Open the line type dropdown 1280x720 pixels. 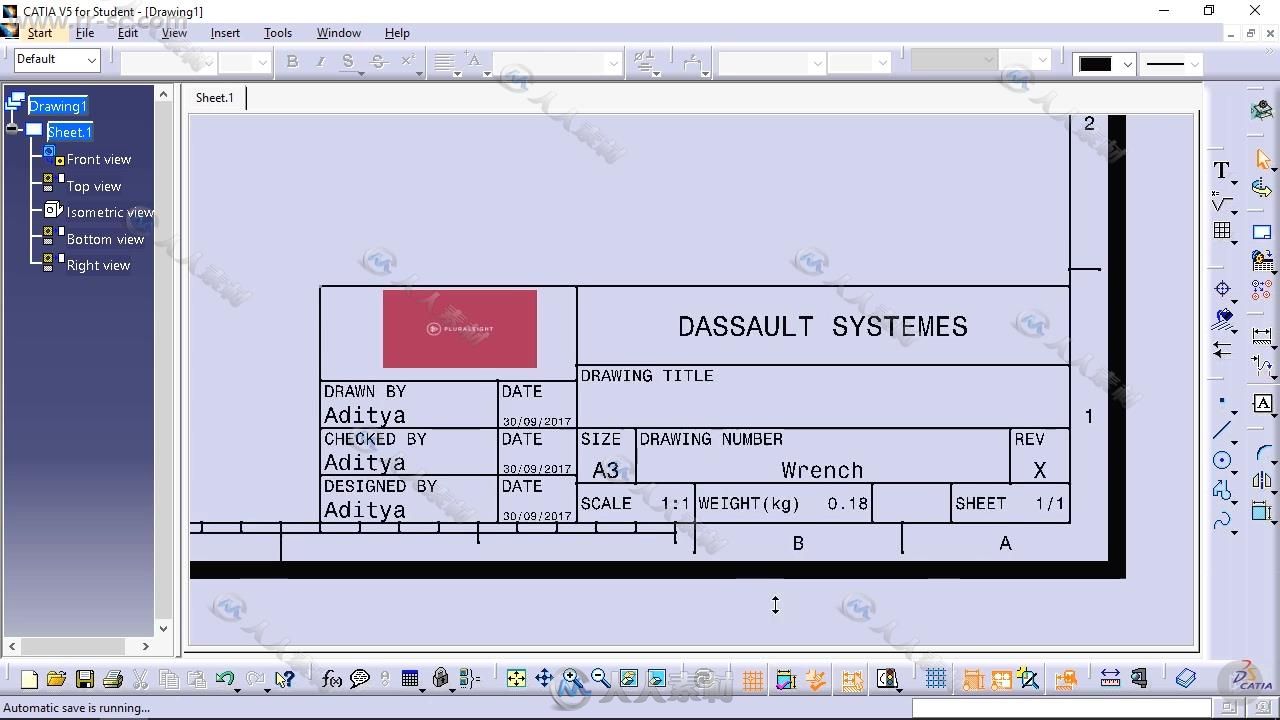pyautogui.click(x=1172, y=64)
